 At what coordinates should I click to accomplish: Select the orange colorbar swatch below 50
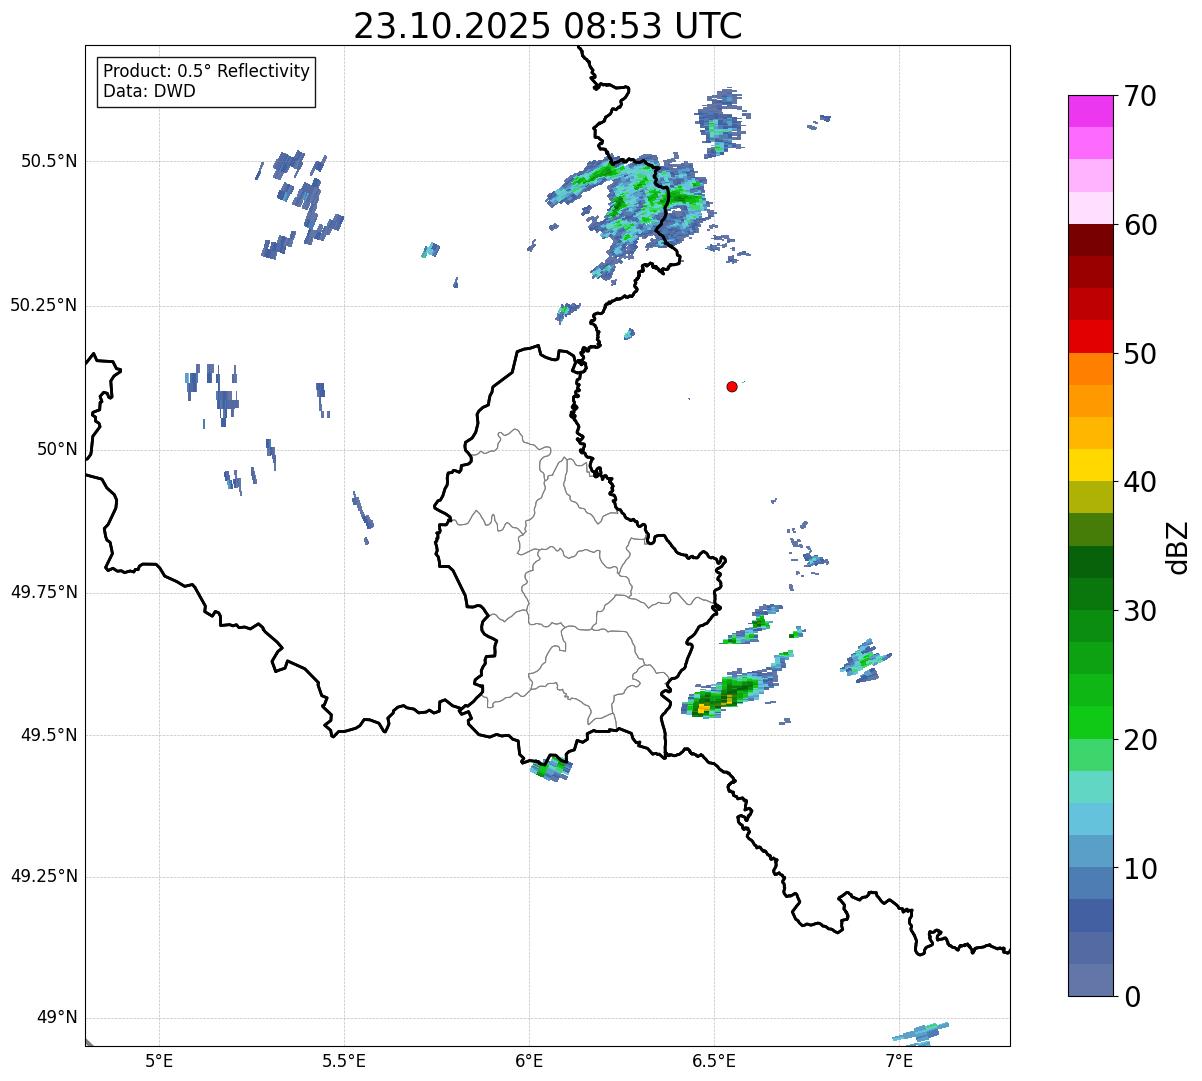tap(1090, 368)
